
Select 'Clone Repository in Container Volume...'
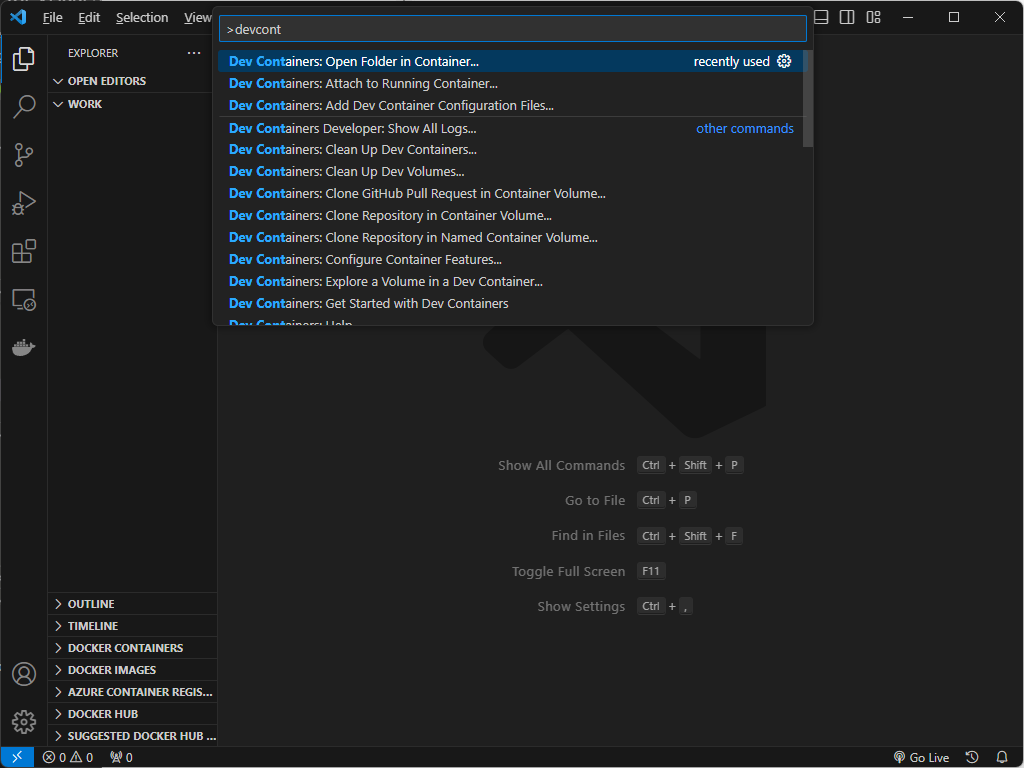click(510, 216)
